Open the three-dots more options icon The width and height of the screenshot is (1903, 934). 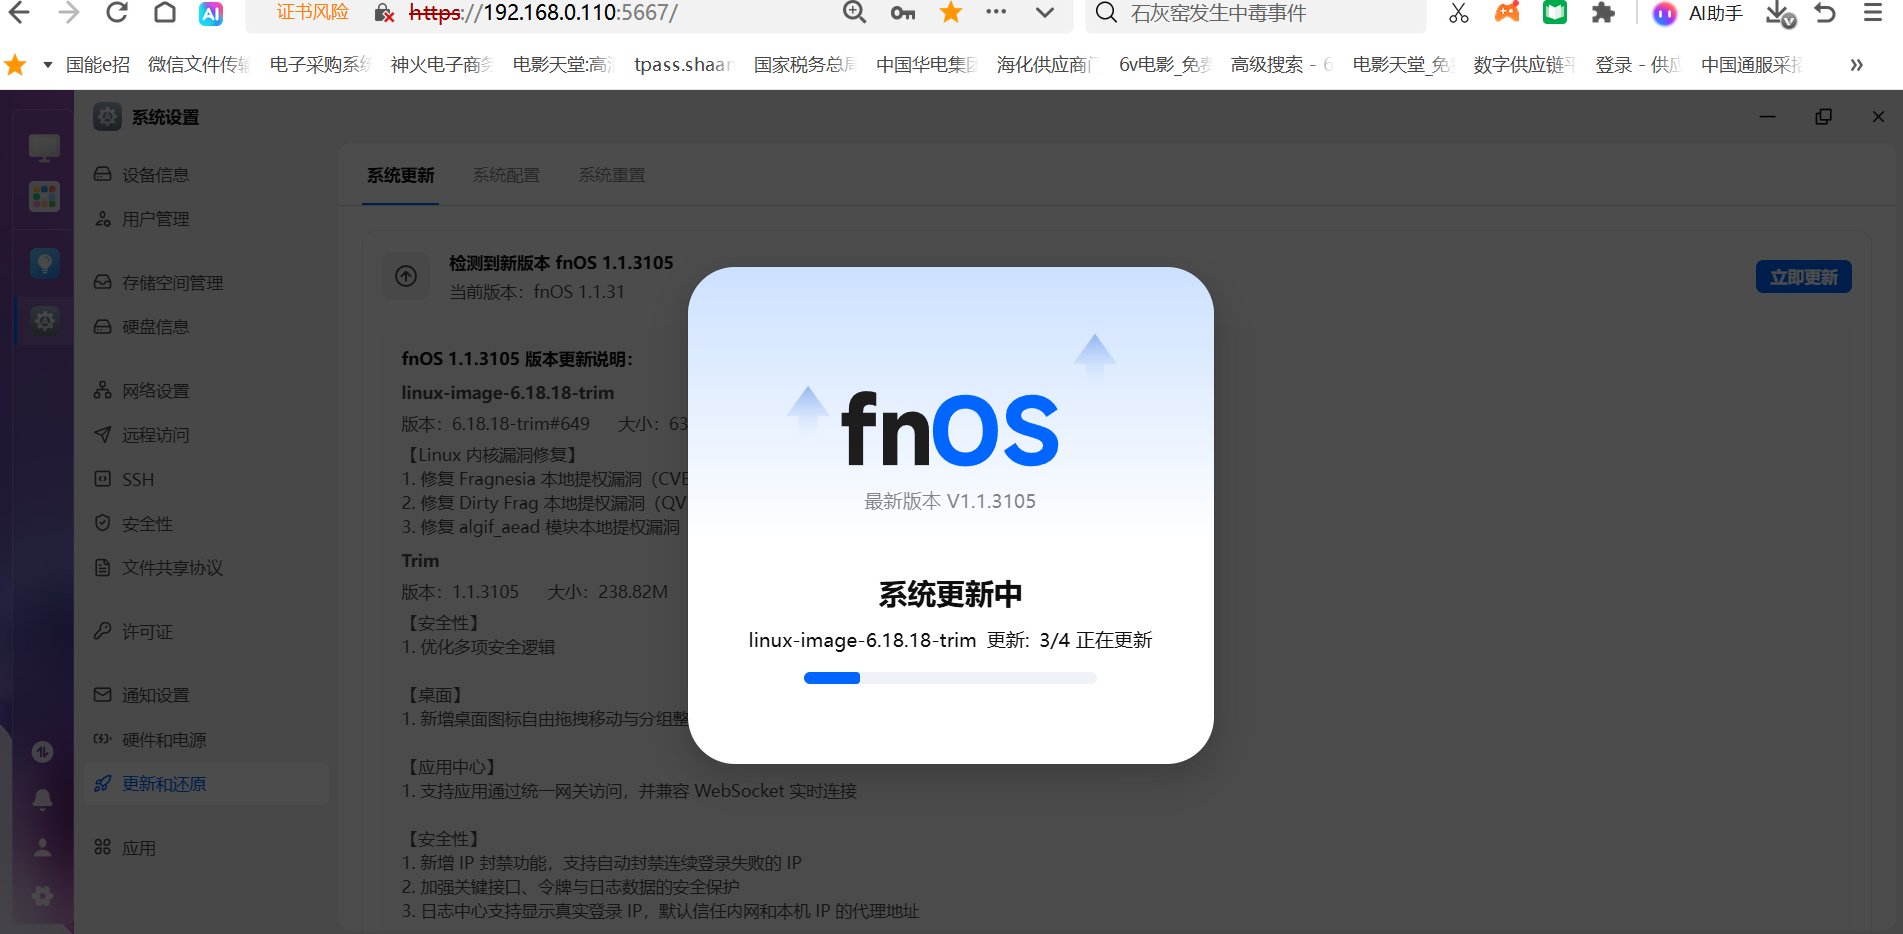996,13
